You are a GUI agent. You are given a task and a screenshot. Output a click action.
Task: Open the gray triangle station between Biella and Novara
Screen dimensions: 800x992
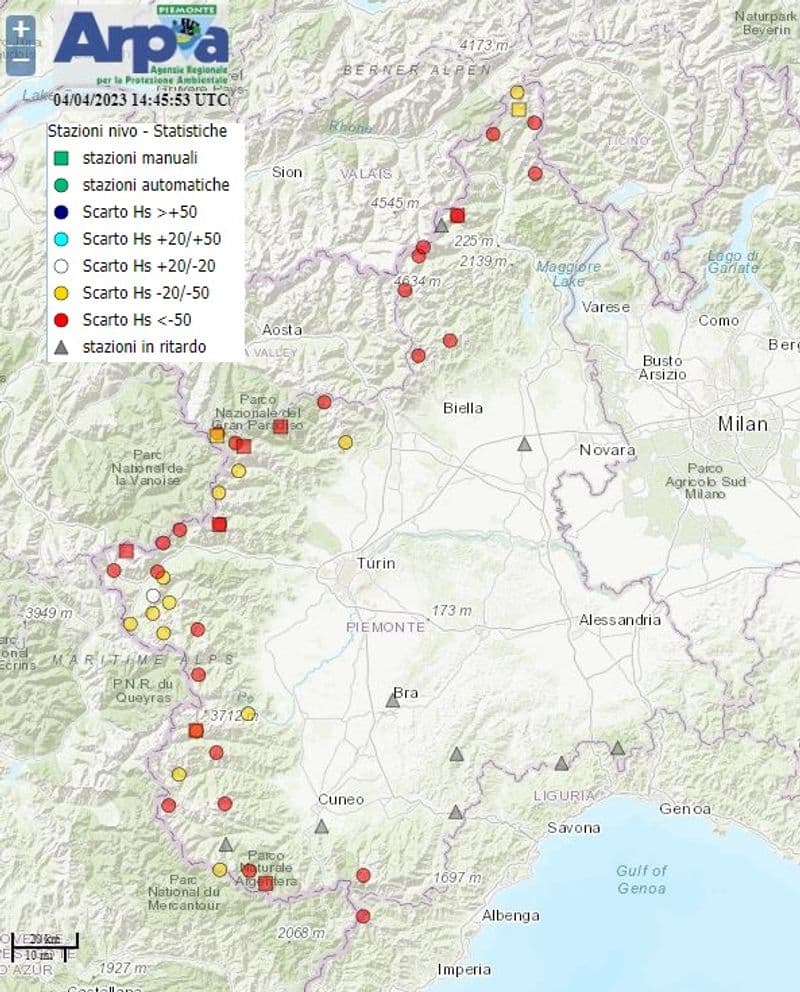(524, 444)
